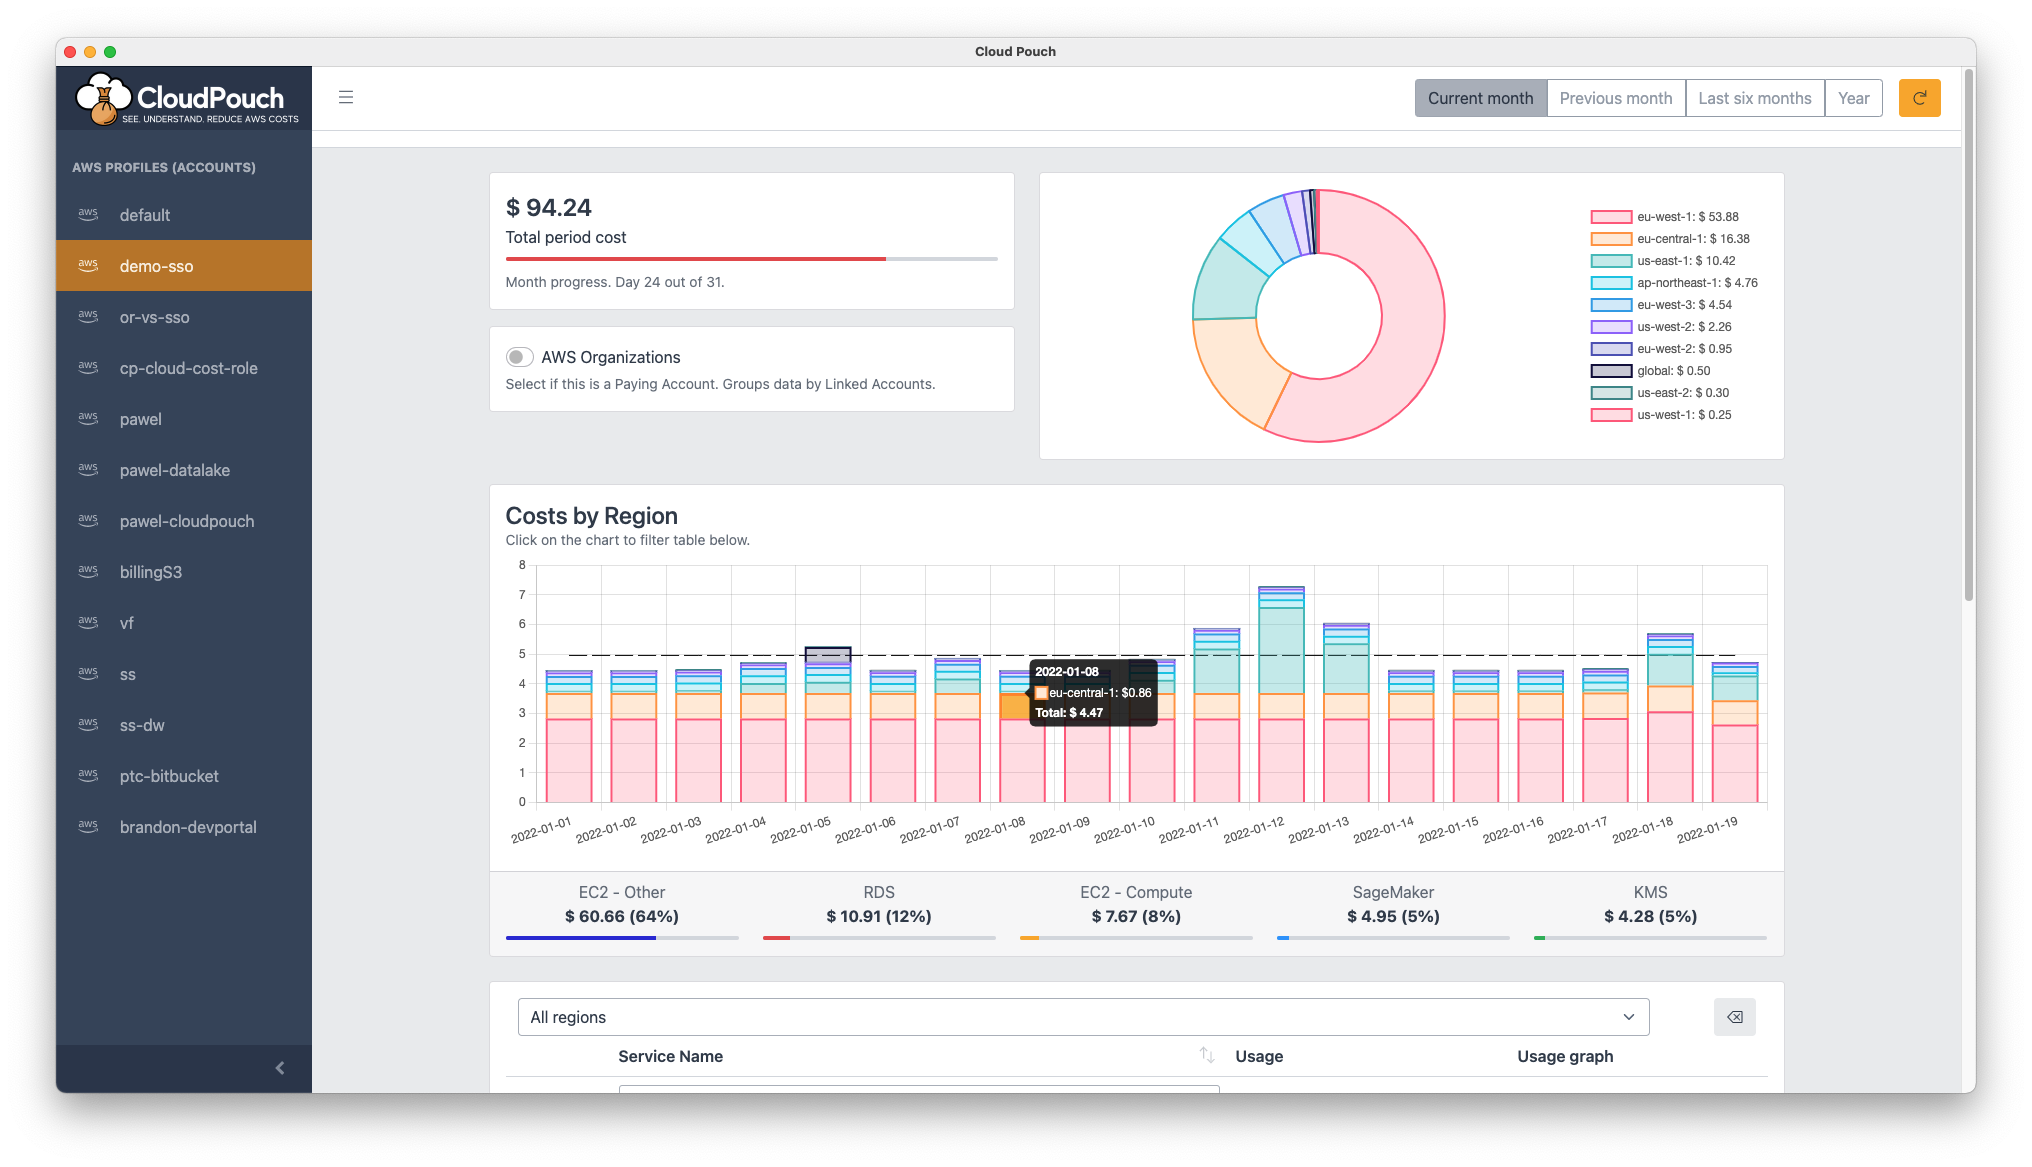Select the Year period button
Image resolution: width=2032 pixels, height=1167 pixels.
coord(1853,98)
